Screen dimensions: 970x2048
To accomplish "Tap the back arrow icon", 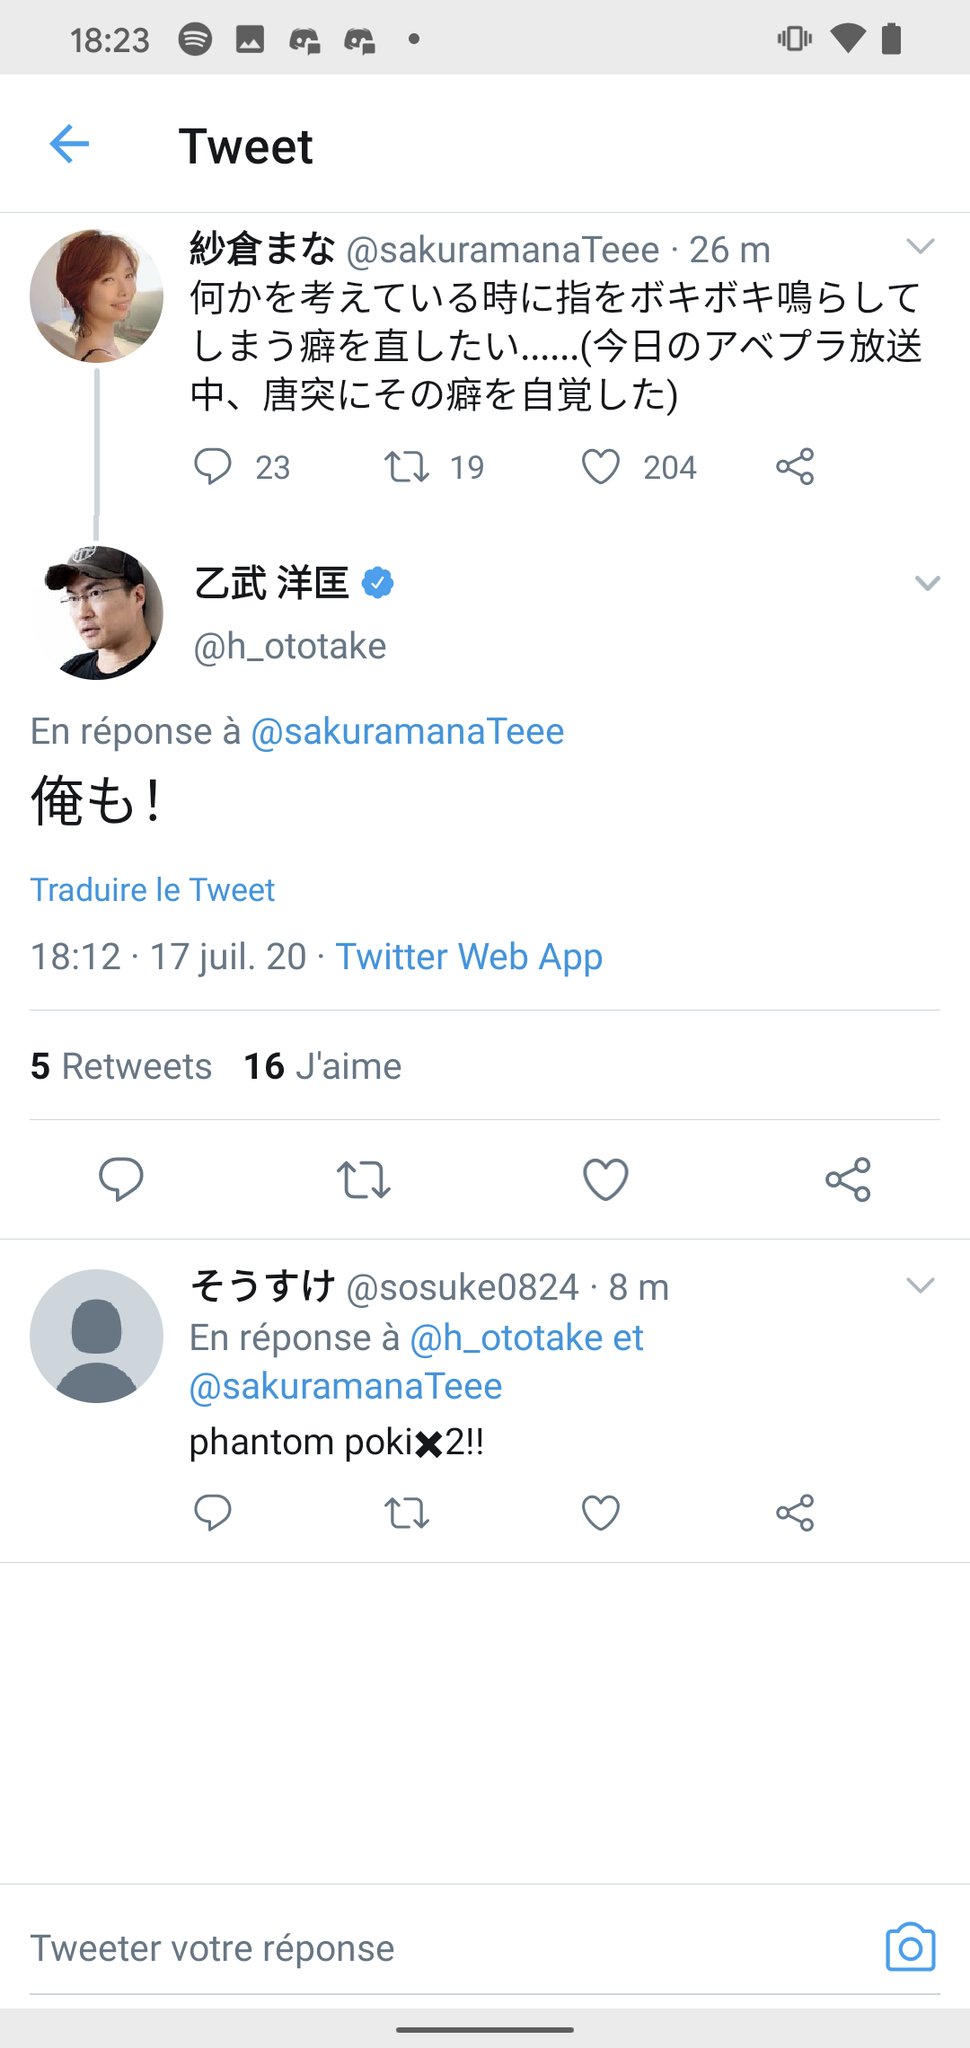I will (69, 145).
